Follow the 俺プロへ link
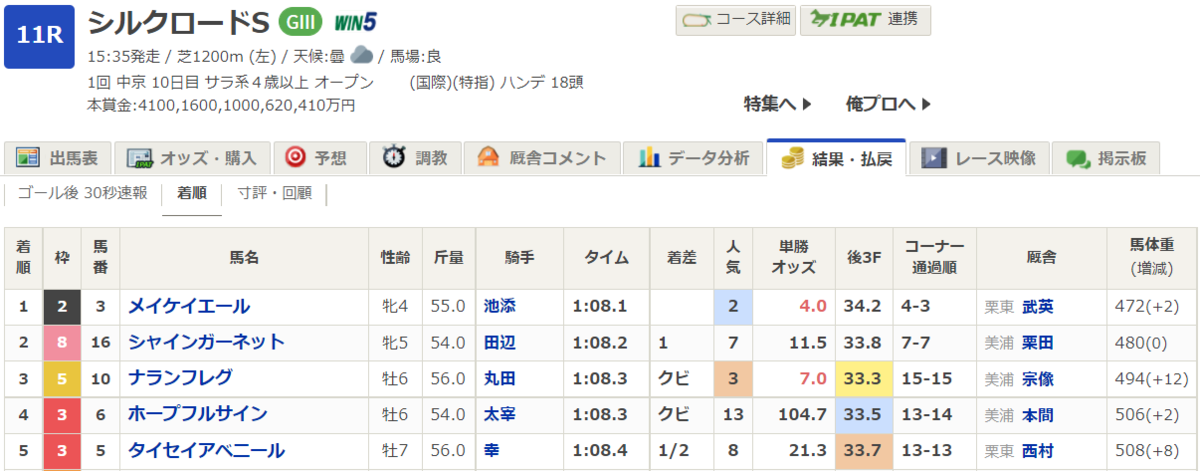The height and width of the screenshot is (471, 1200). 889,103
